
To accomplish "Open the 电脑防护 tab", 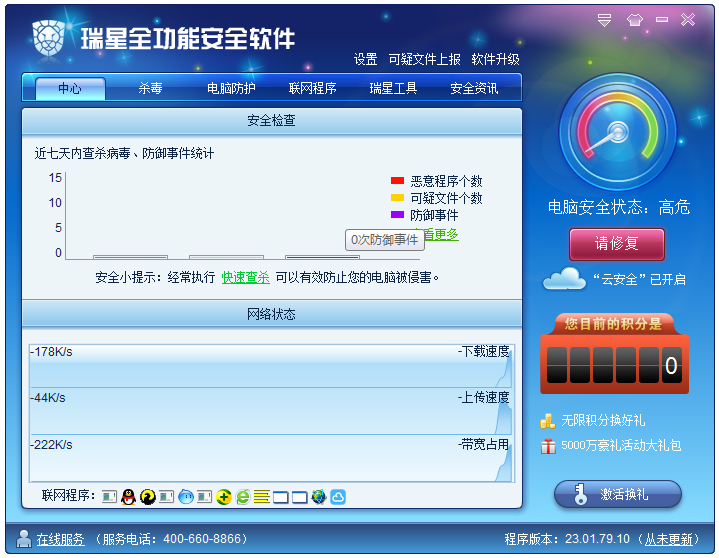I will point(231,88).
